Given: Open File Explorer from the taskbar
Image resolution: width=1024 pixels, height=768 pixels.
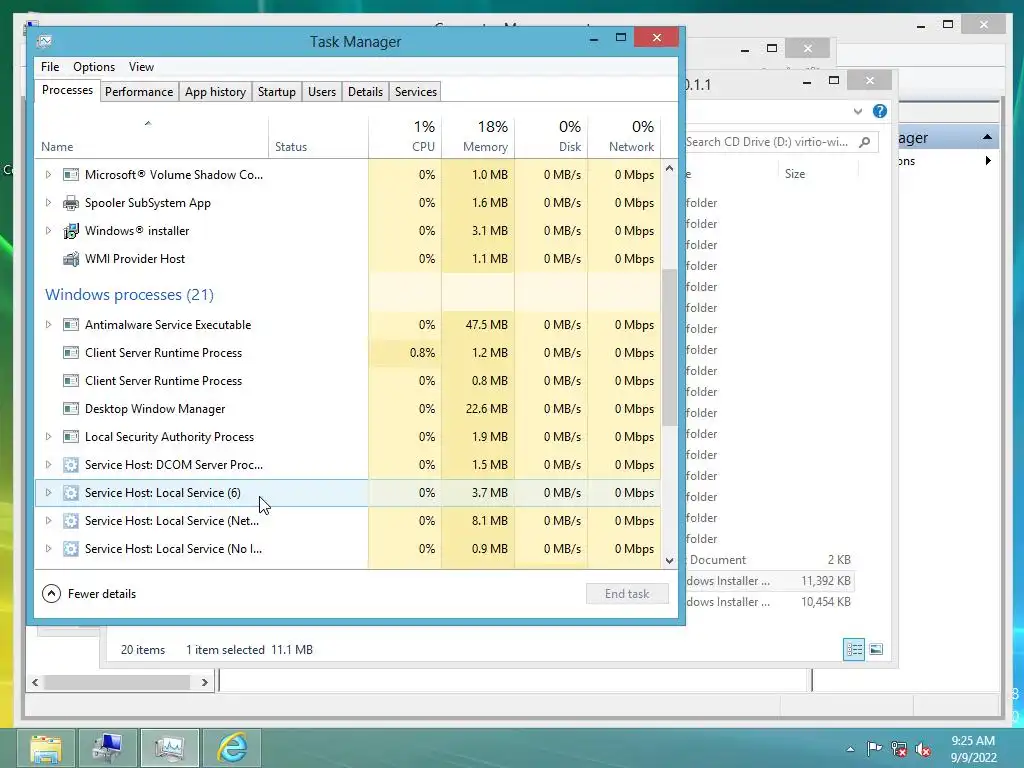Looking at the screenshot, I should click(x=46, y=748).
